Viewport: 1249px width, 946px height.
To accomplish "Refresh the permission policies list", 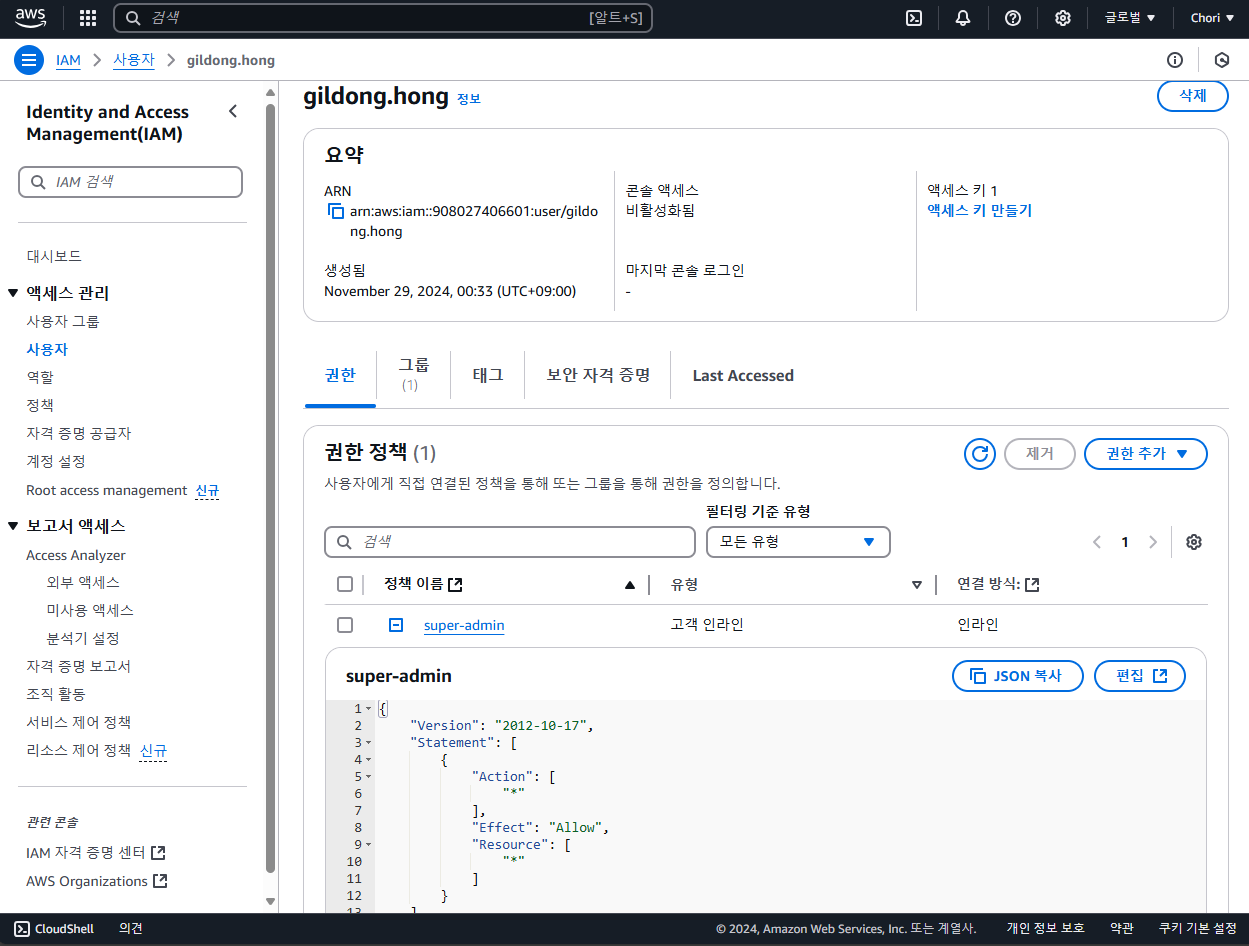I will click(980, 454).
